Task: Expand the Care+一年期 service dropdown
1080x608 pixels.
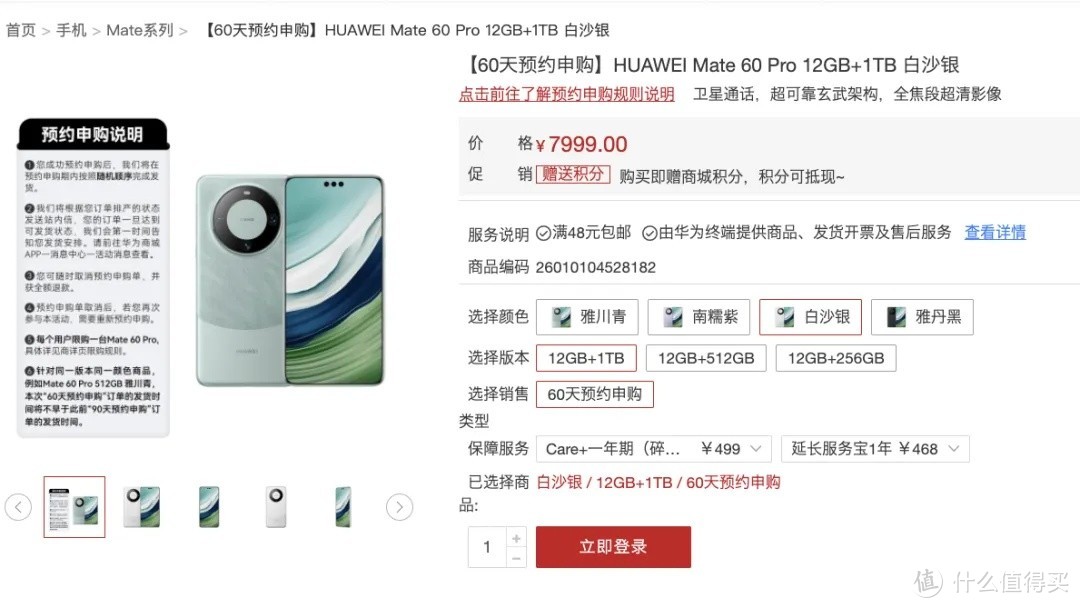Action: (654, 449)
